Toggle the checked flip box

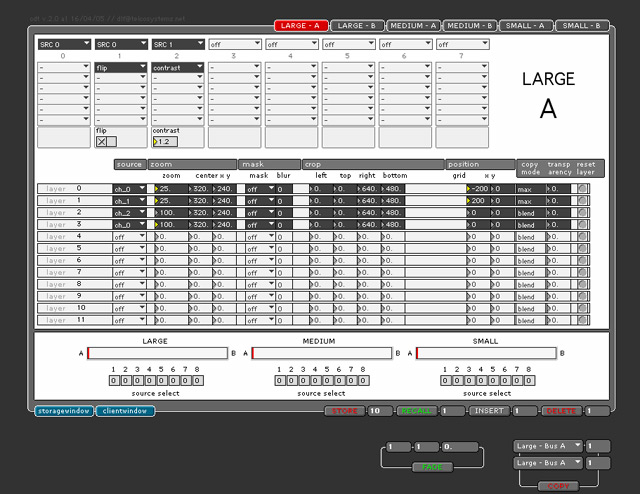[x=101, y=142]
